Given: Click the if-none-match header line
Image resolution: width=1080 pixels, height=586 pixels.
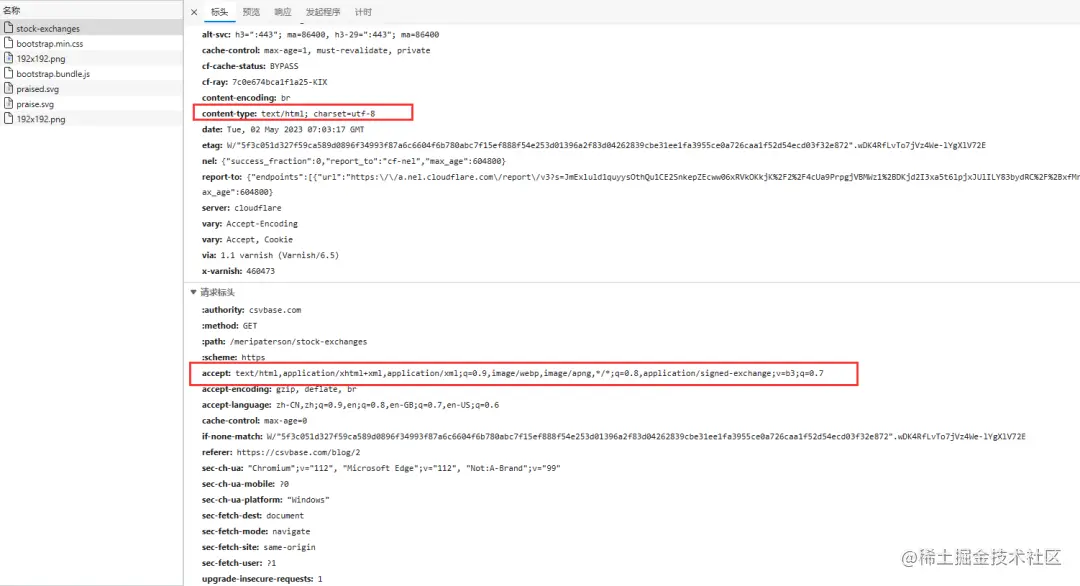Looking at the screenshot, I should pyautogui.click(x=614, y=437).
